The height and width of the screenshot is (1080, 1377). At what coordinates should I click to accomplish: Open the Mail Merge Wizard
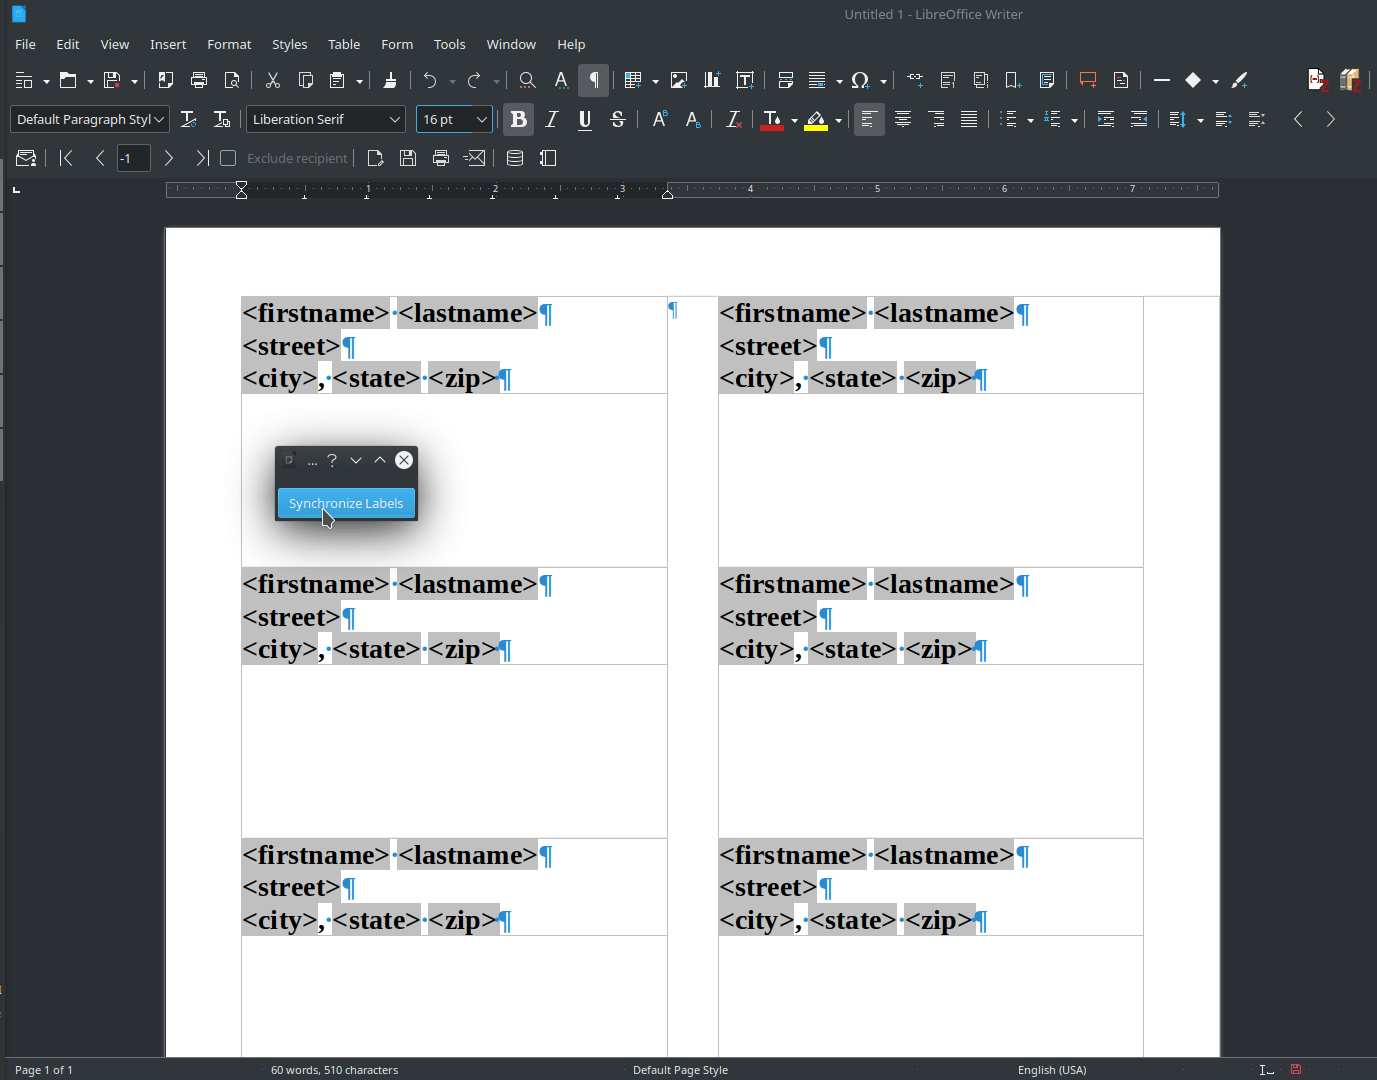(26, 158)
